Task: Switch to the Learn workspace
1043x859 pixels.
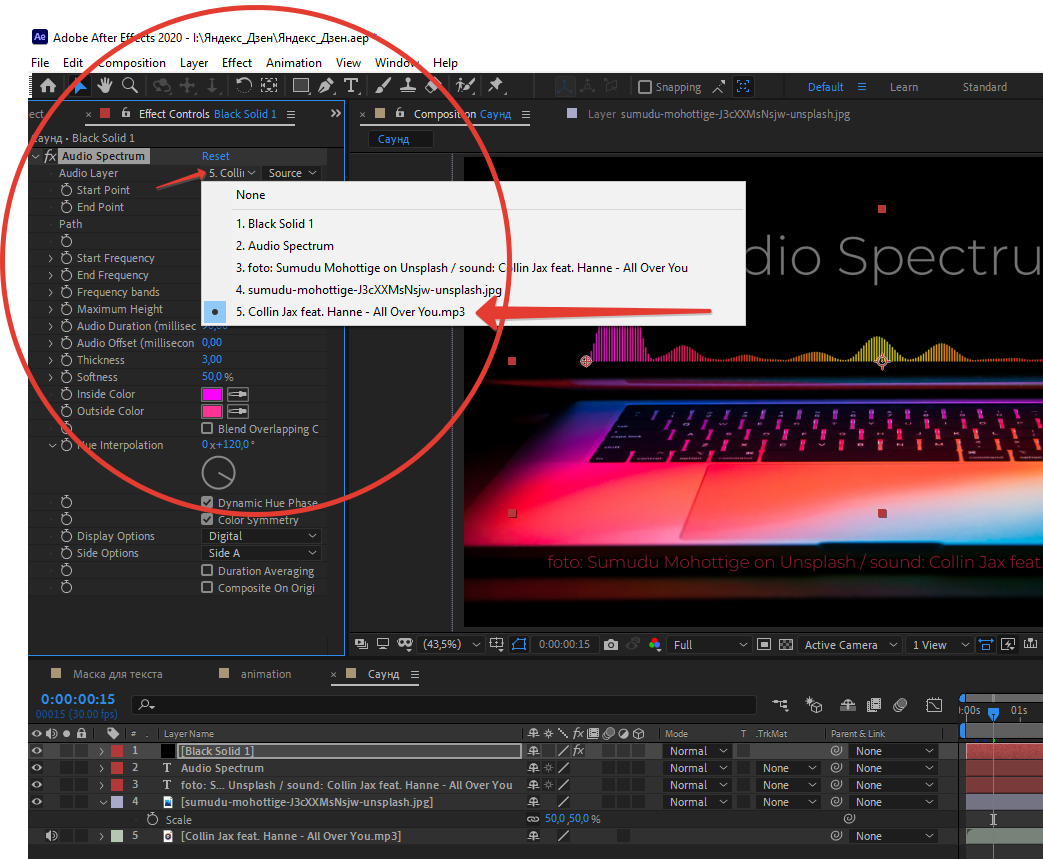Action: pos(903,87)
